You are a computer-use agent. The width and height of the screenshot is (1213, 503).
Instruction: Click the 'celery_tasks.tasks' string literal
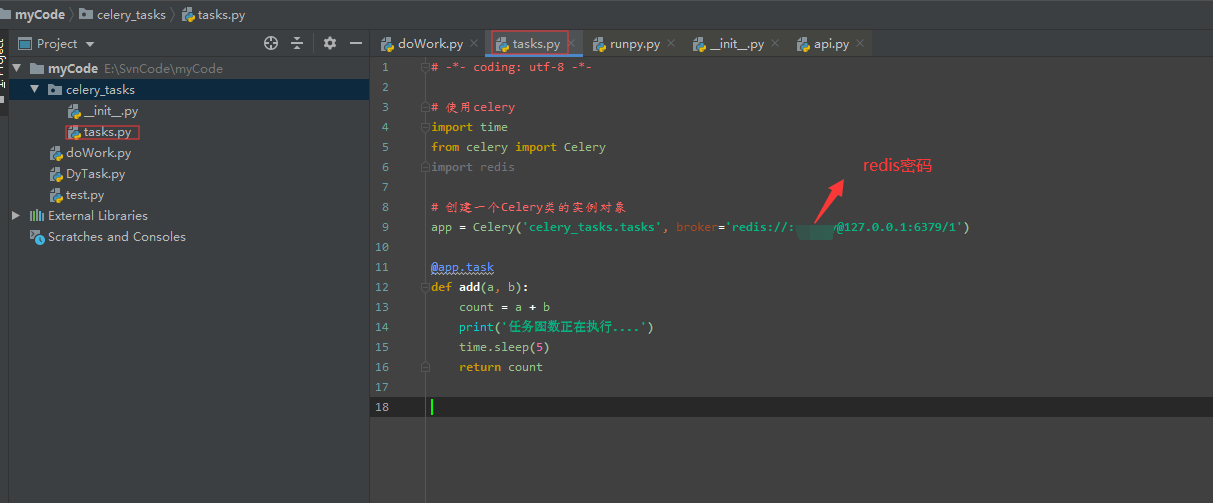592,227
